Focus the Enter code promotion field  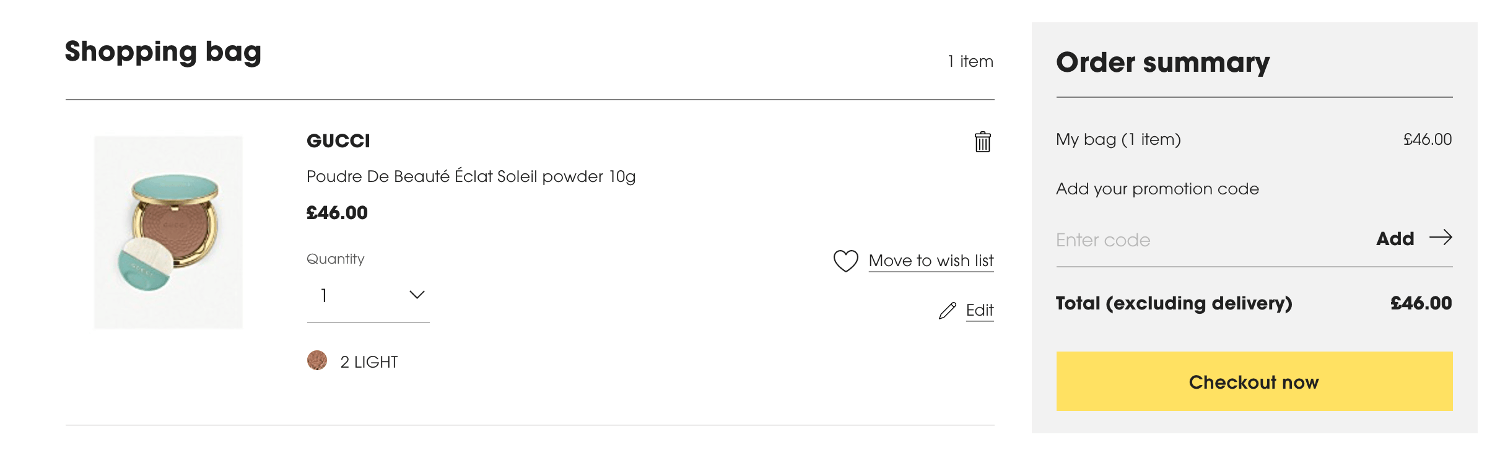1206,239
